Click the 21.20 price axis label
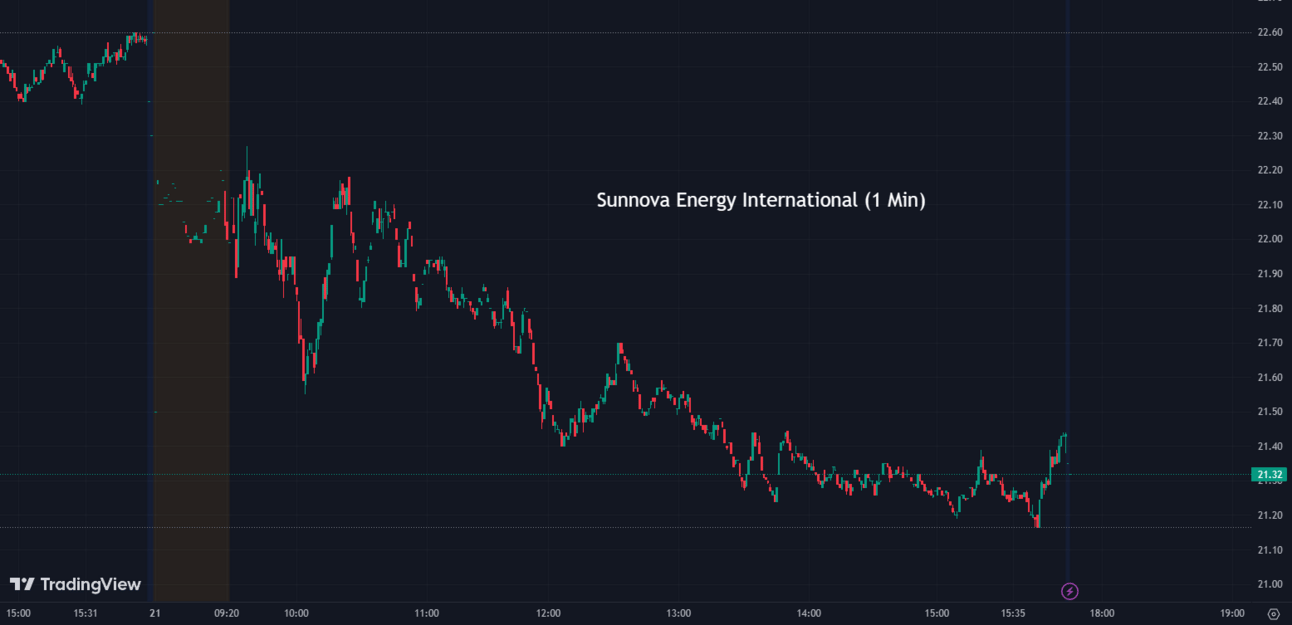This screenshot has width=1292, height=625. [x=1270, y=515]
